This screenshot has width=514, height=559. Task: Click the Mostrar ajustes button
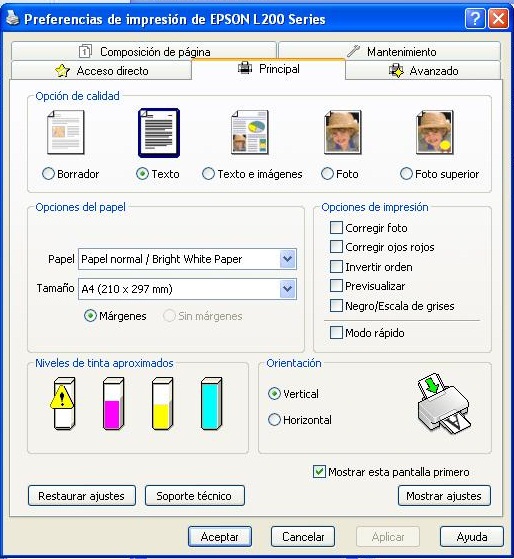444,496
